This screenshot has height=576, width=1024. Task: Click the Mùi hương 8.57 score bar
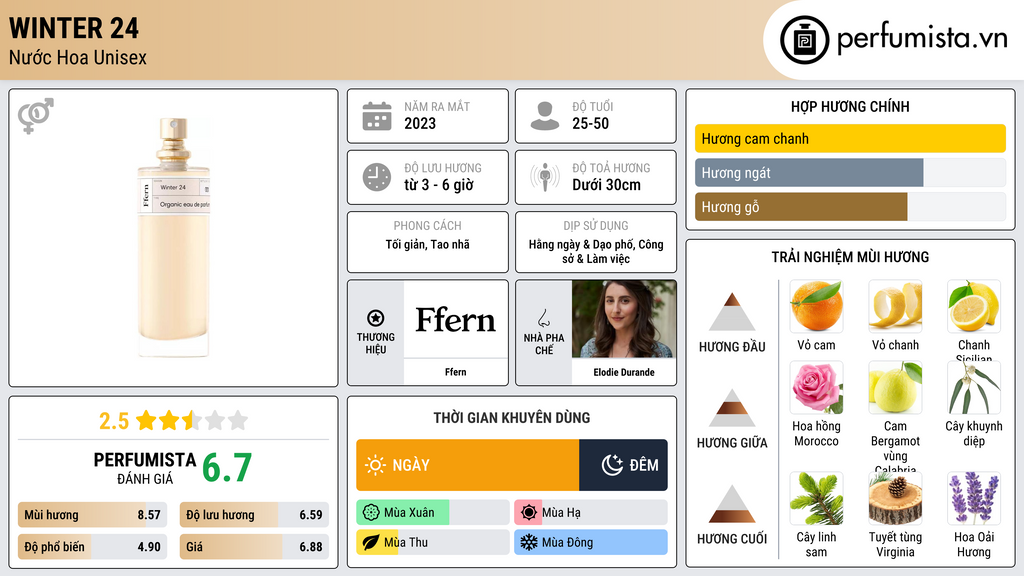93,515
